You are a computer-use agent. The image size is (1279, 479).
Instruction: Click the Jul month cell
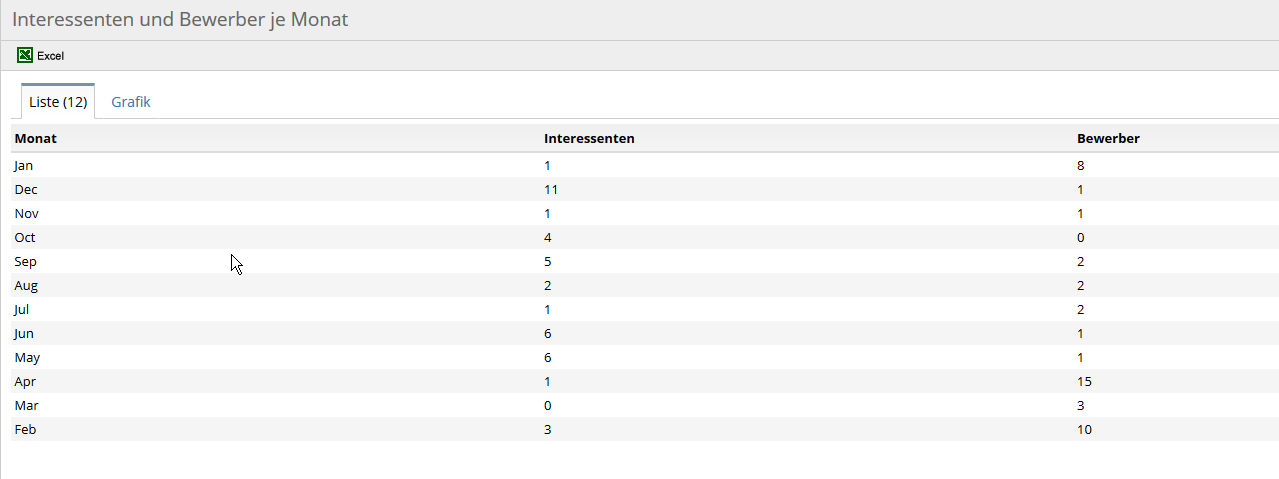pos(21,309)
